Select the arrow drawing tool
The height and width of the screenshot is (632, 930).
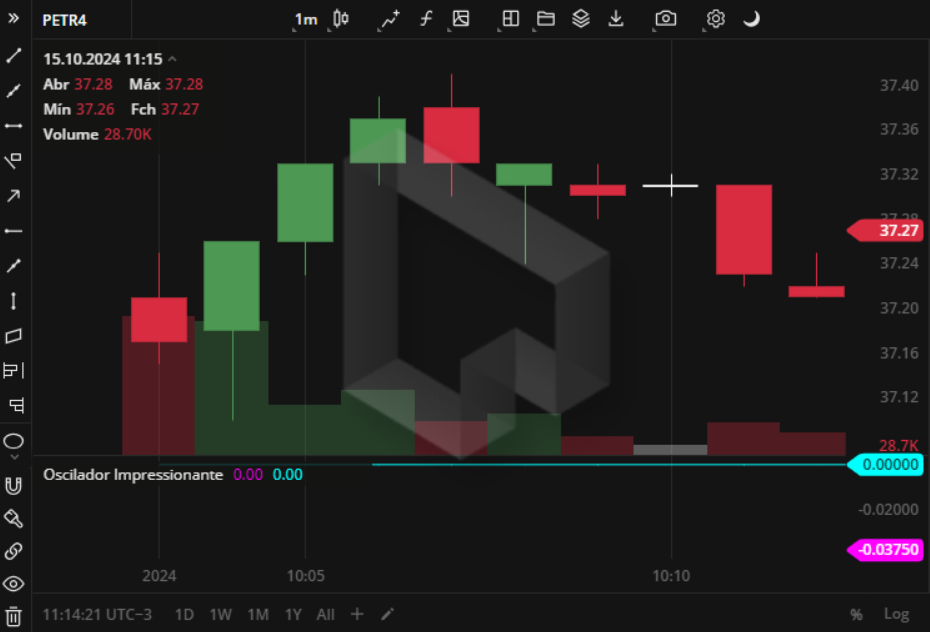[14, 196]
